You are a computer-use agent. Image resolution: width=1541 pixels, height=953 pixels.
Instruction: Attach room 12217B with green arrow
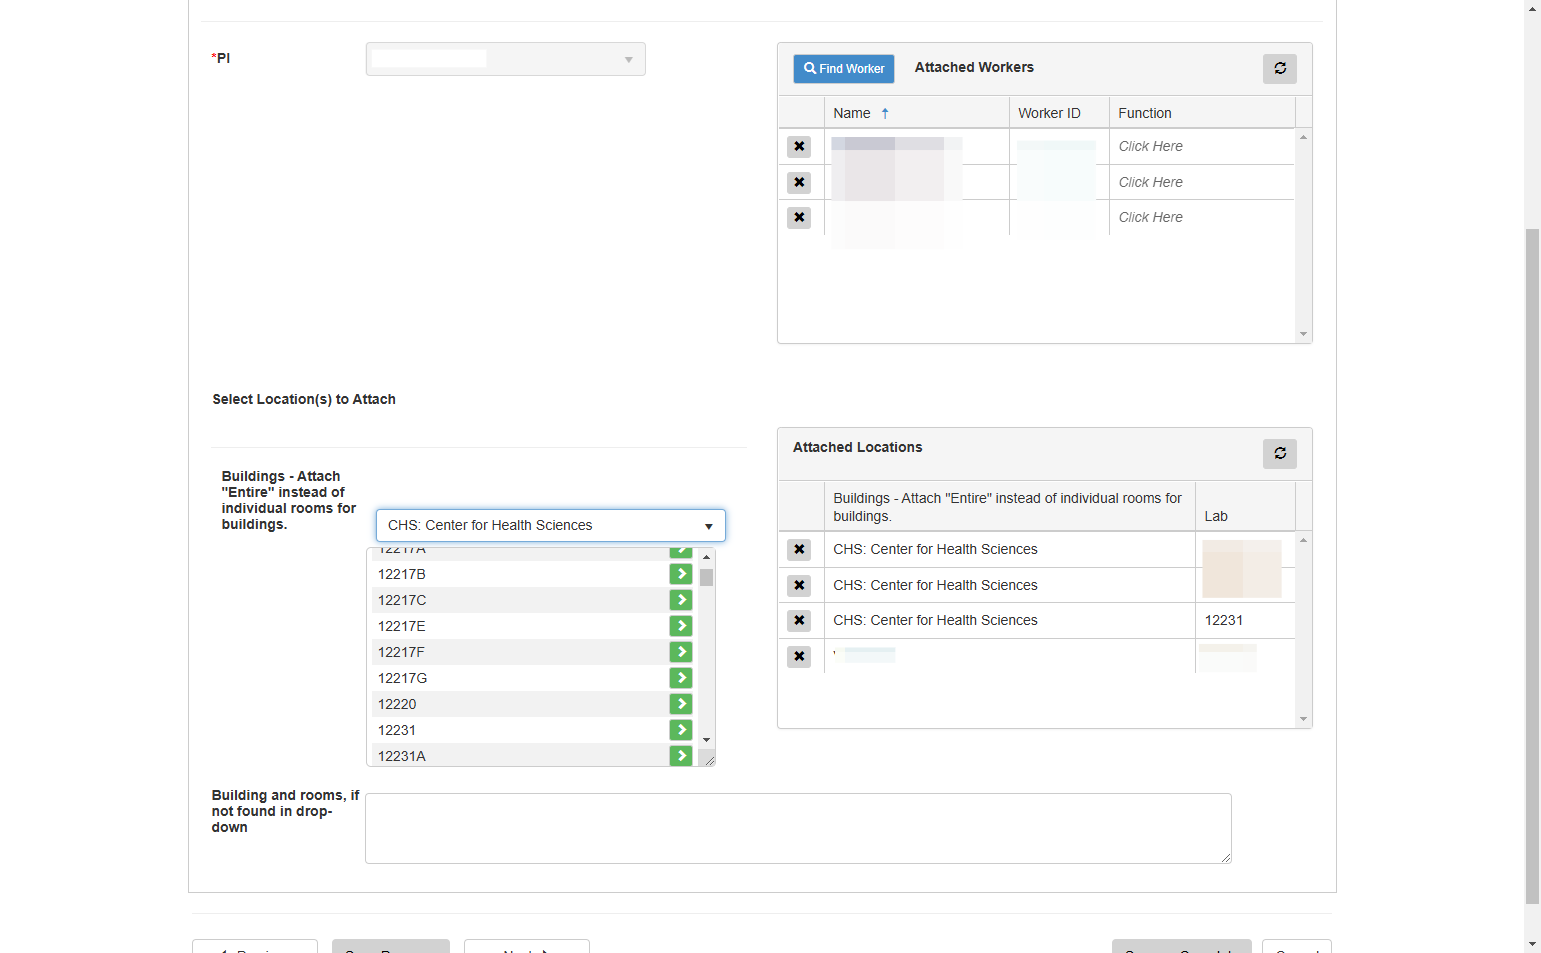coord(681,574)
